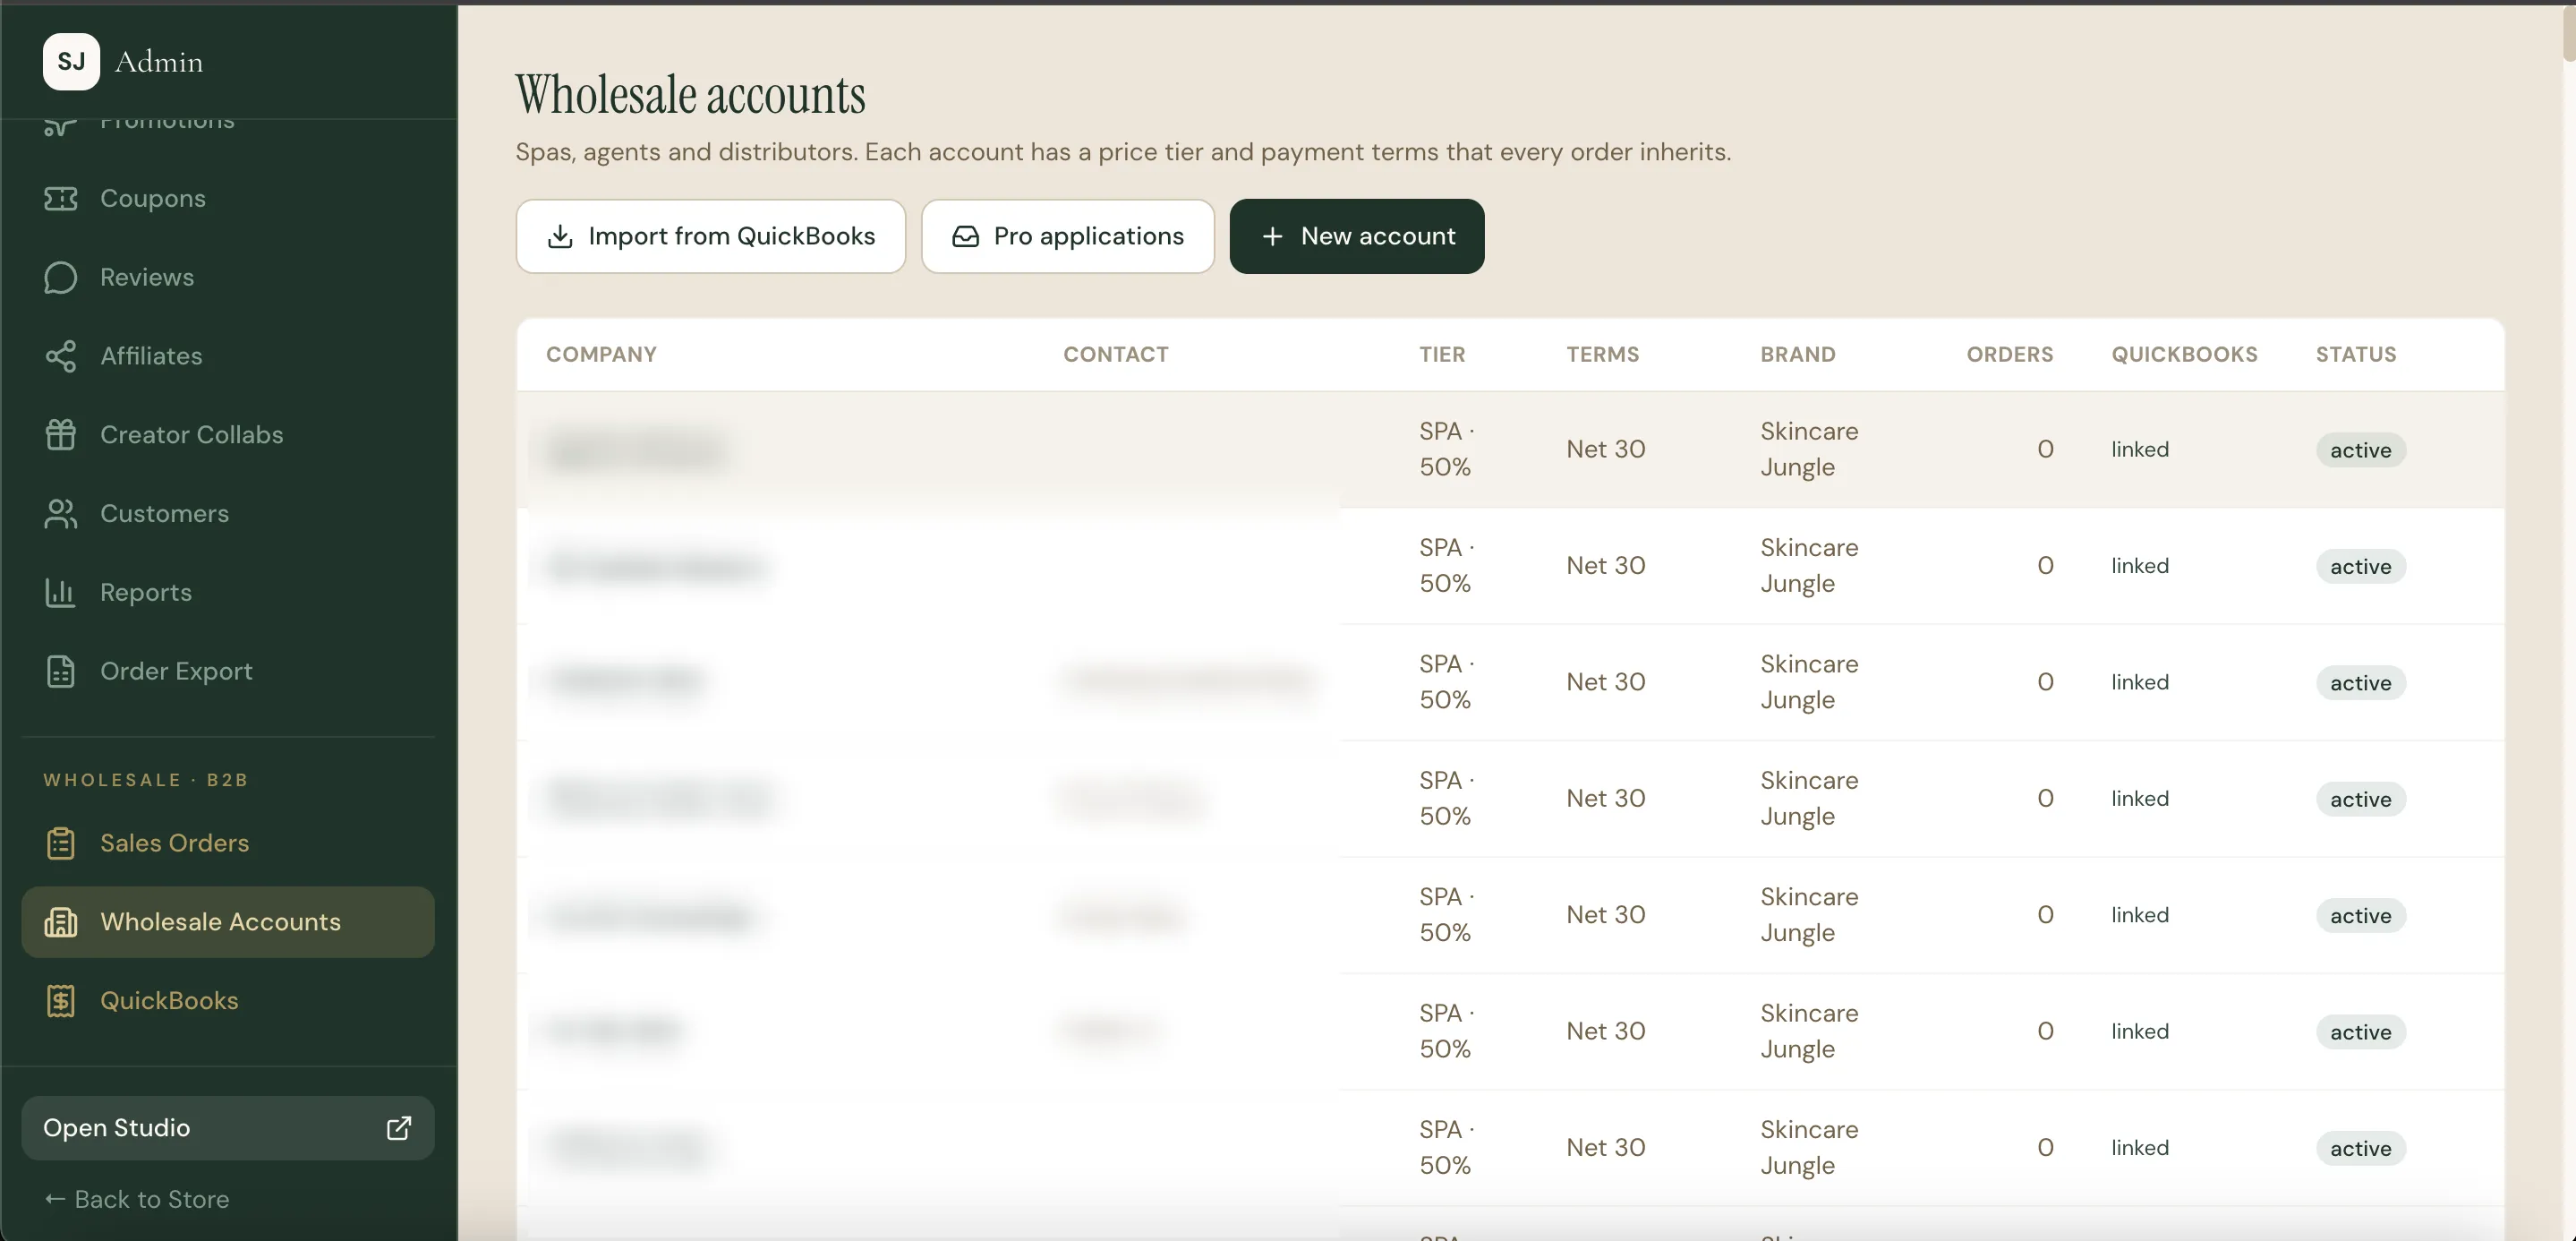Click the Customers people icon

[x=60, y=514]
